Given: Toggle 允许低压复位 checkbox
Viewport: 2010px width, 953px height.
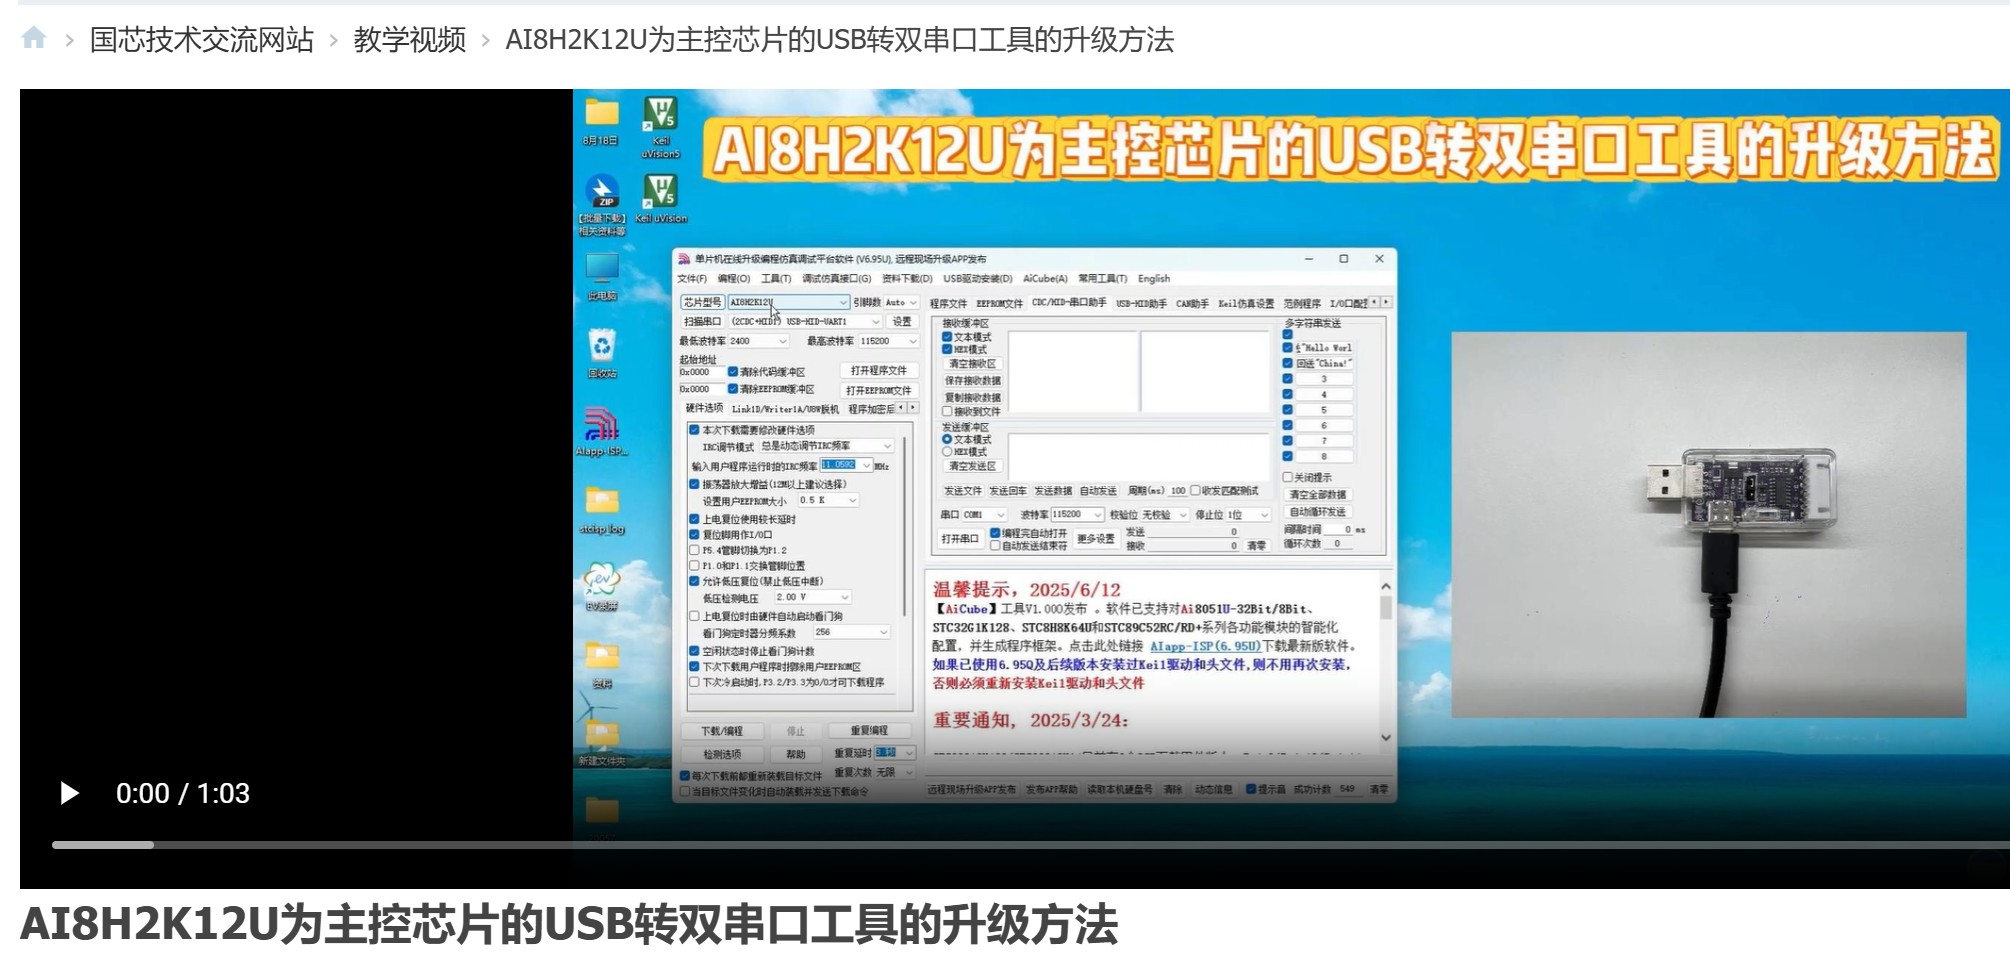Looking at the screenshot, I should (694, 581).
